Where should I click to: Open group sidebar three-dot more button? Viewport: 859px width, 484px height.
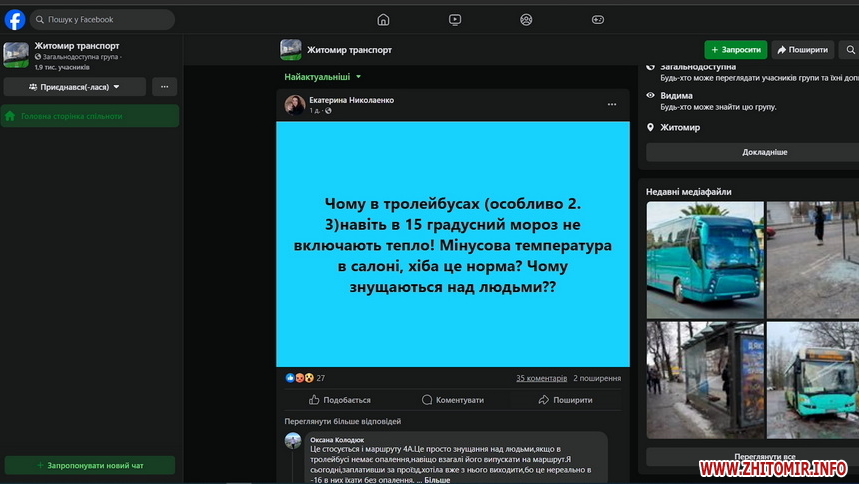(164, 87)
